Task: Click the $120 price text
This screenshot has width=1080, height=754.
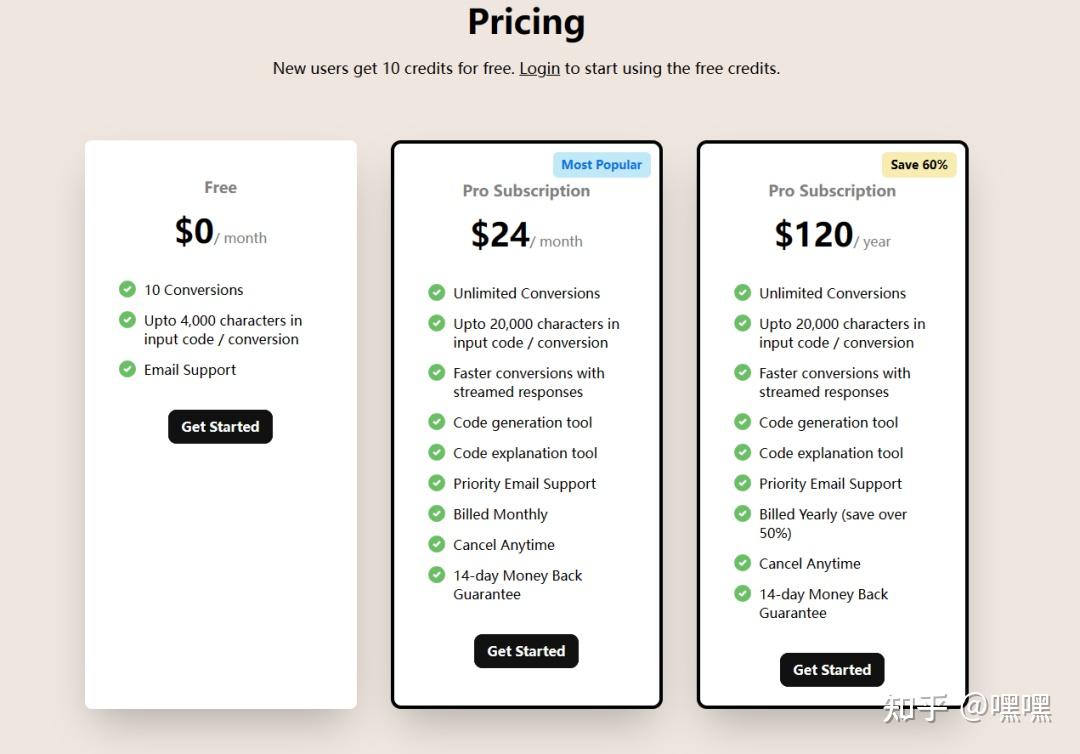Action: [814, 235]
